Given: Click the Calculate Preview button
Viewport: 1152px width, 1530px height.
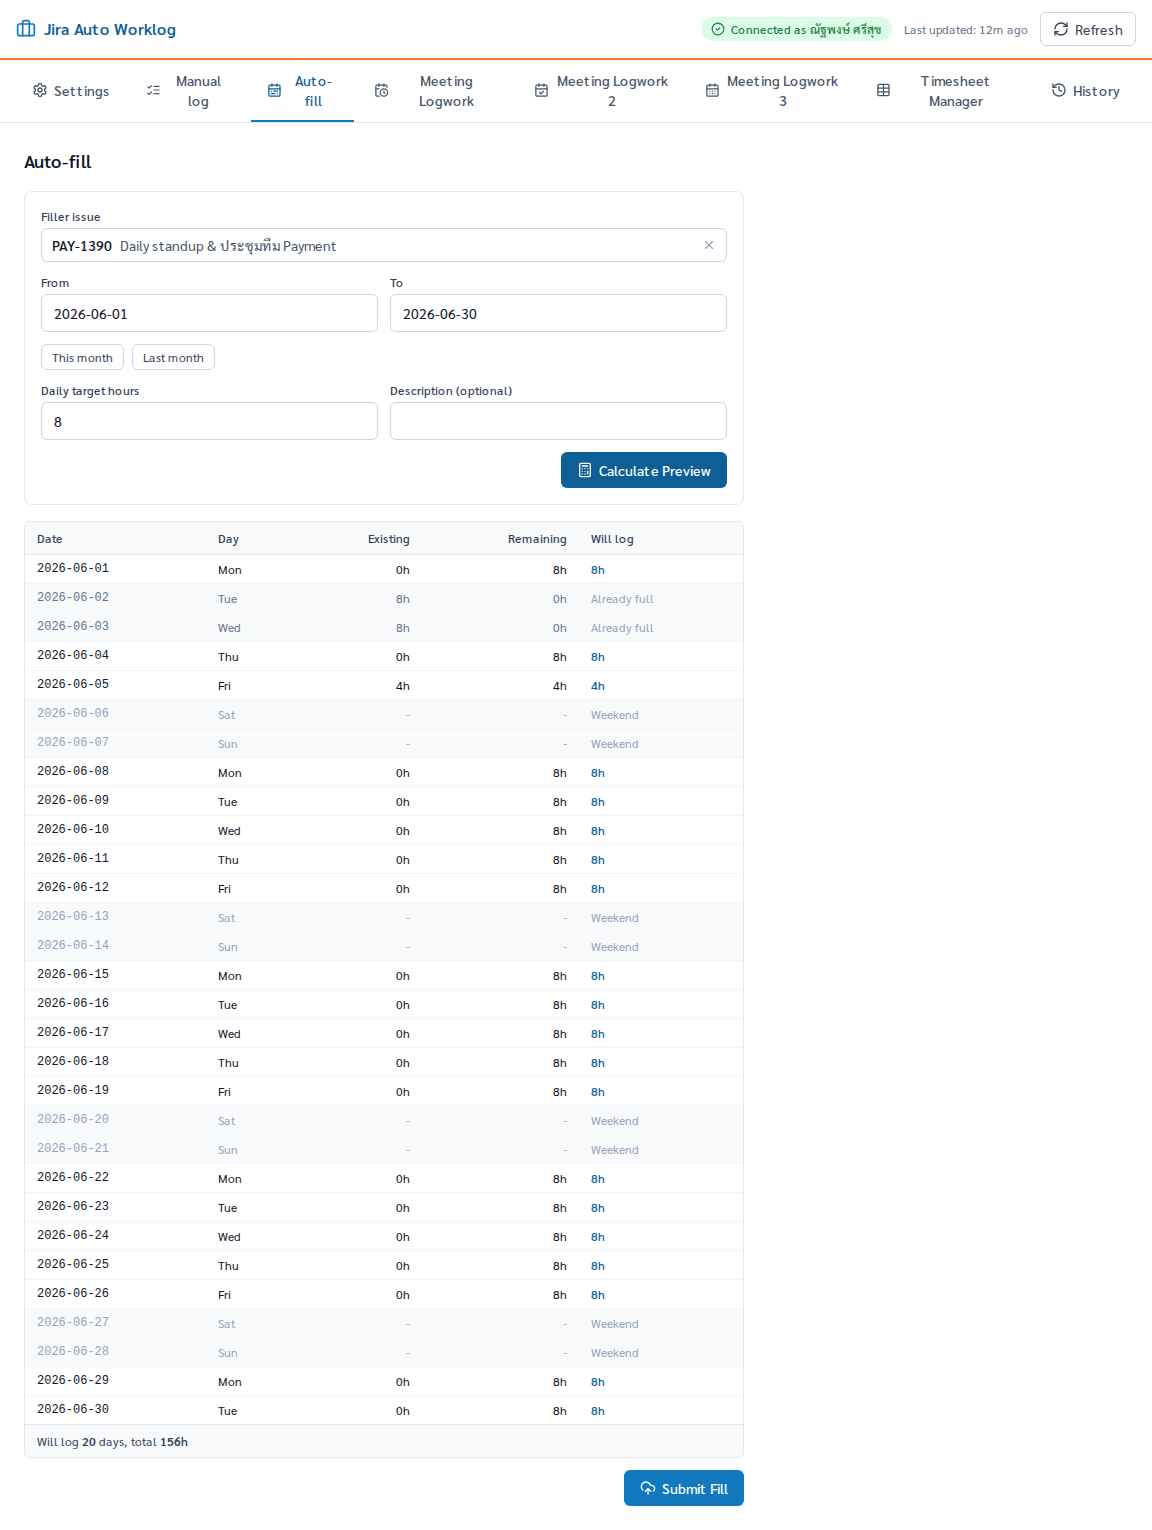Looking at the screenshot, I should click(644, 470).
